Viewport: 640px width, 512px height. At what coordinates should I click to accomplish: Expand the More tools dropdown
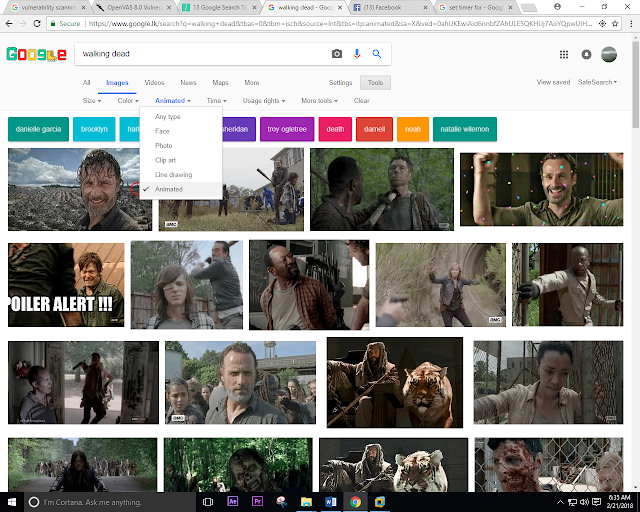[x=319, y=100]
